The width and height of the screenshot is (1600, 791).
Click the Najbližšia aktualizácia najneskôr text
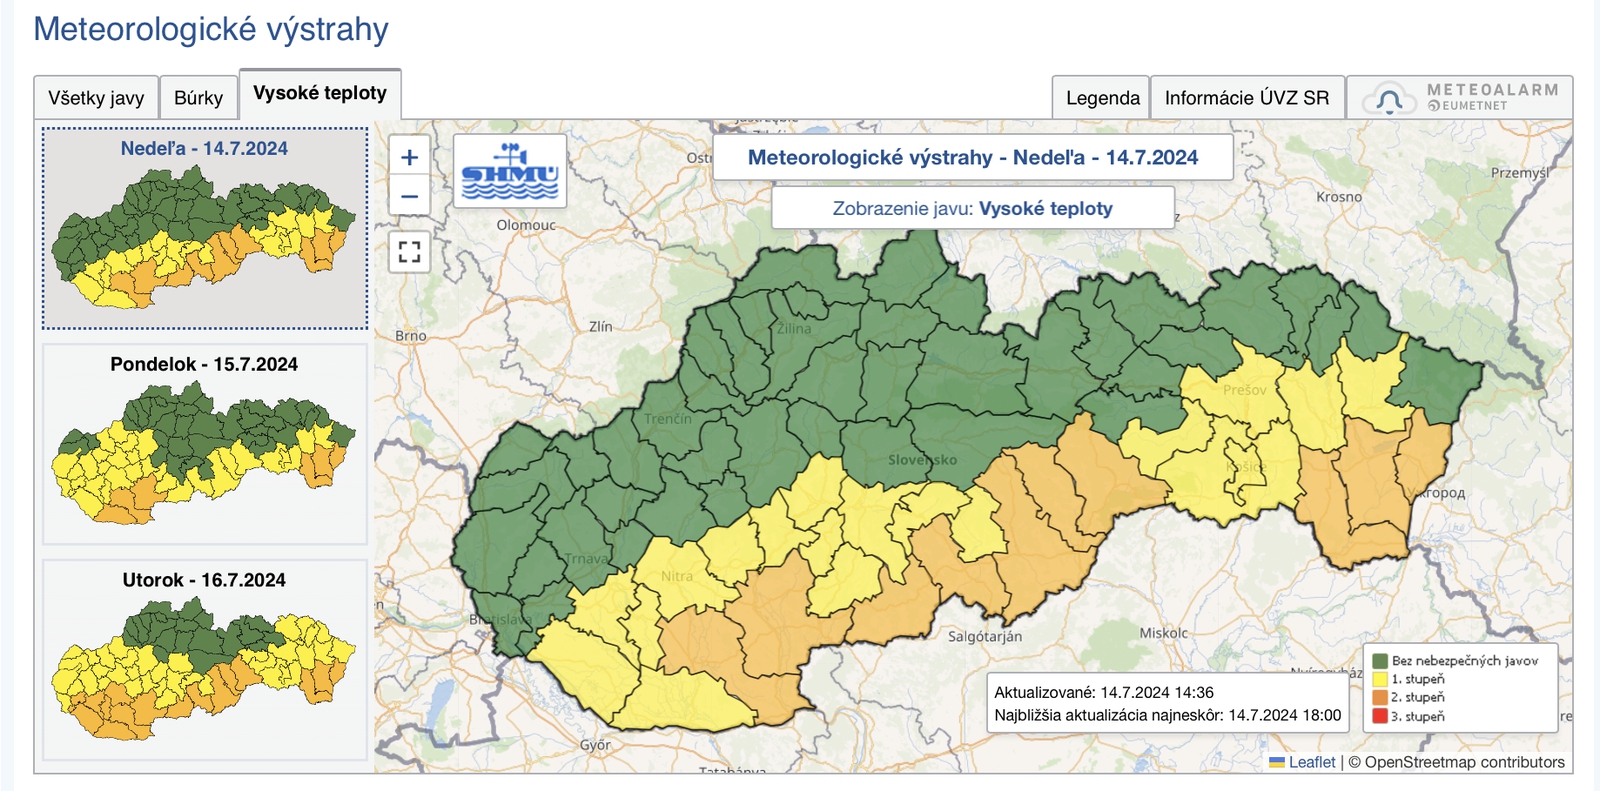click(x=1167, y=715)
